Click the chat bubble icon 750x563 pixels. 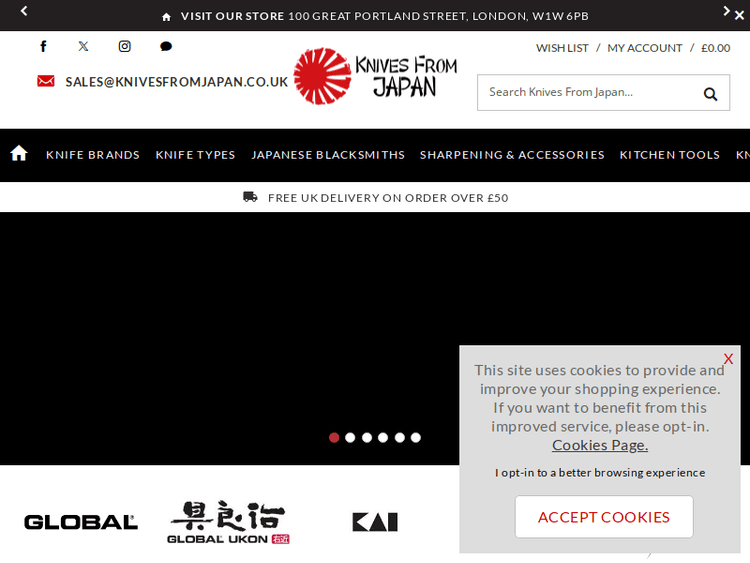pos(166,46)
